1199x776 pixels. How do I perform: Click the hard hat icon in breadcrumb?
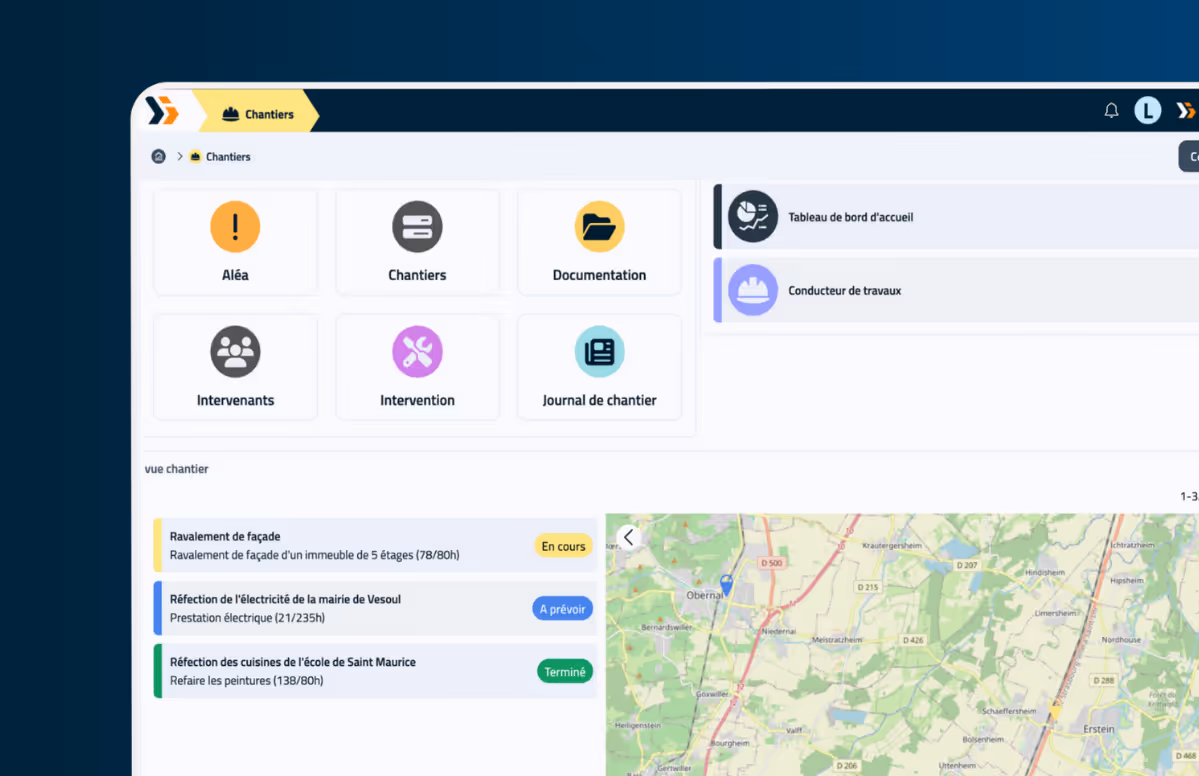pyautogui.click(x=195, y=157)
